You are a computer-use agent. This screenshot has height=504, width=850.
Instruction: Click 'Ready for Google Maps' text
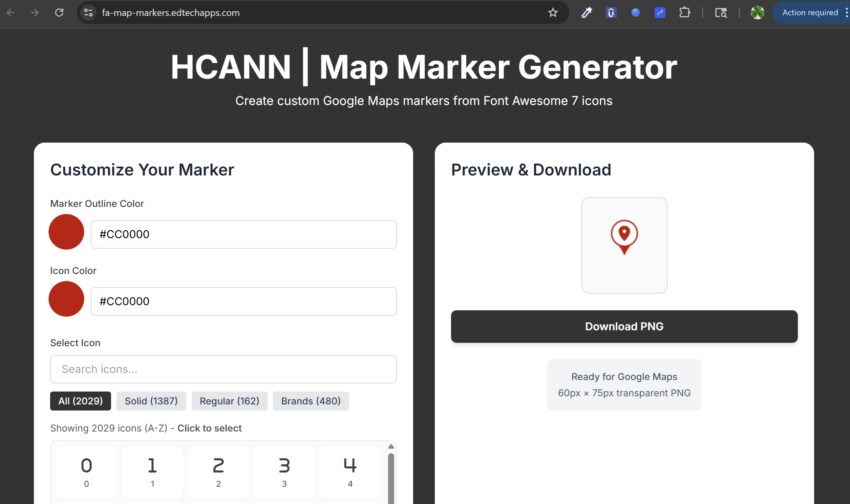tap(624, 377)
